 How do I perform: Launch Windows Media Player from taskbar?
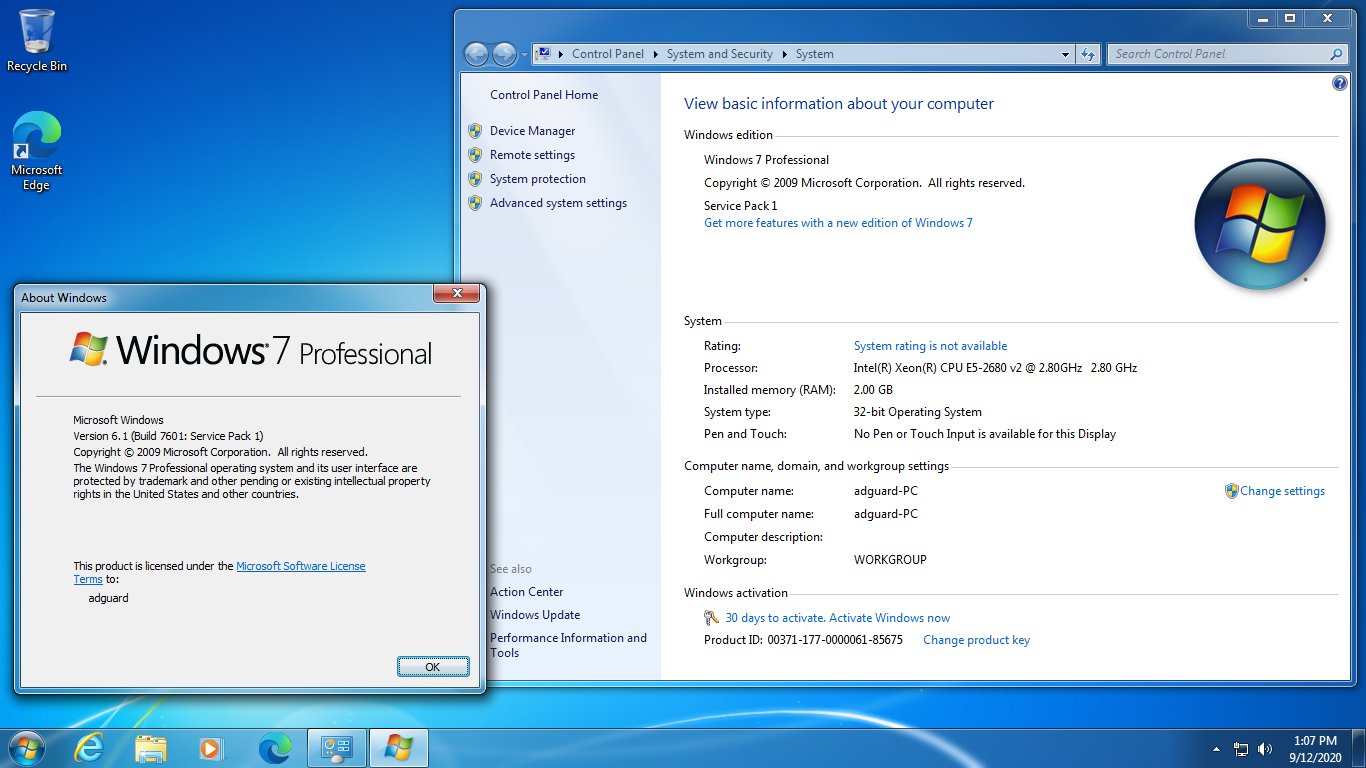[212, 747]
